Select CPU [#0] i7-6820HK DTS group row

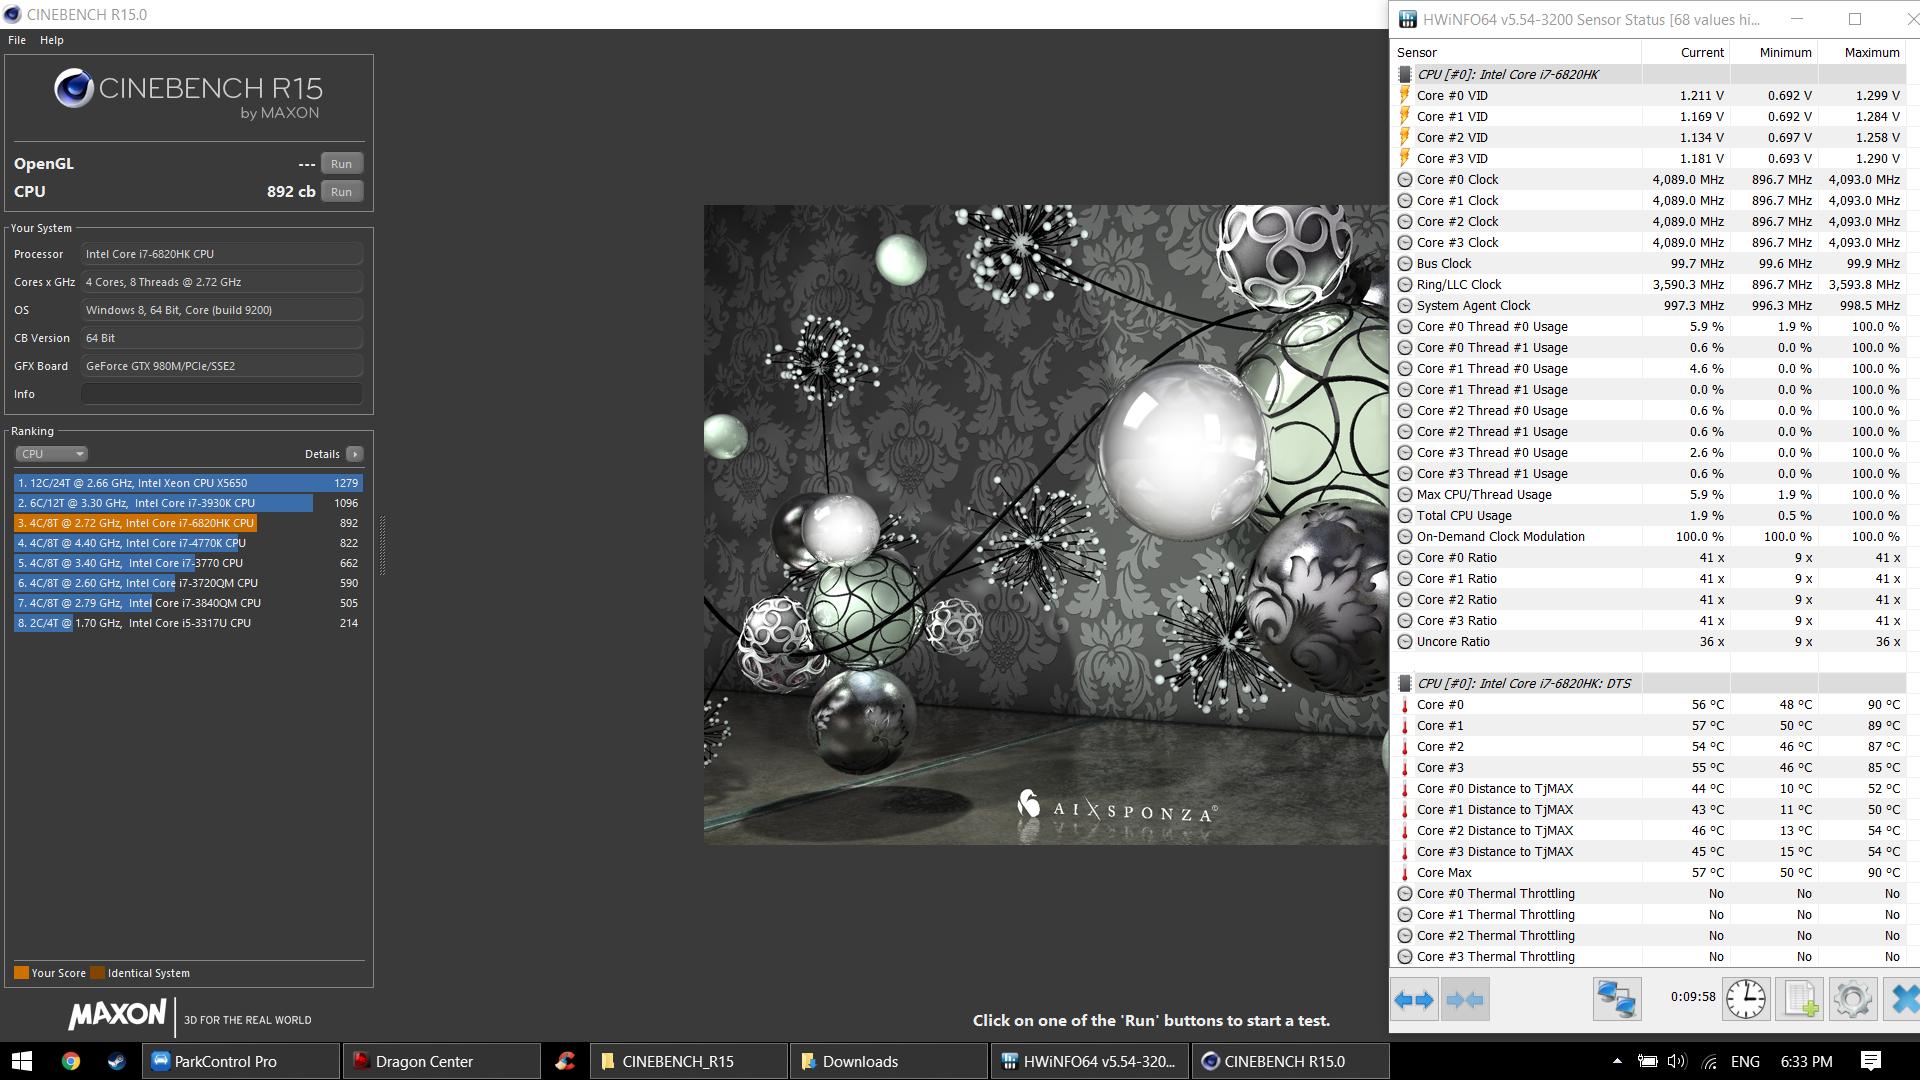click(x=1649, y=683)
